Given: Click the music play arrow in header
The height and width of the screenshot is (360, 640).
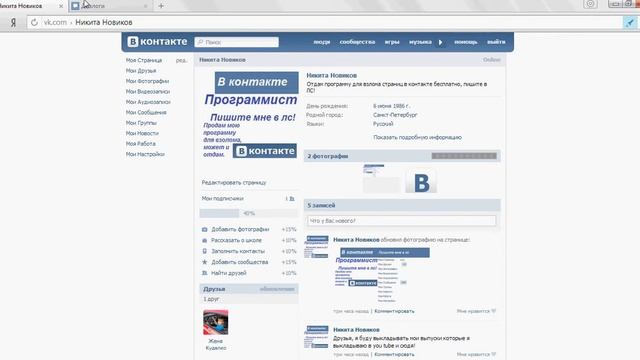Looking at the screenshot, I should (440, 42).
